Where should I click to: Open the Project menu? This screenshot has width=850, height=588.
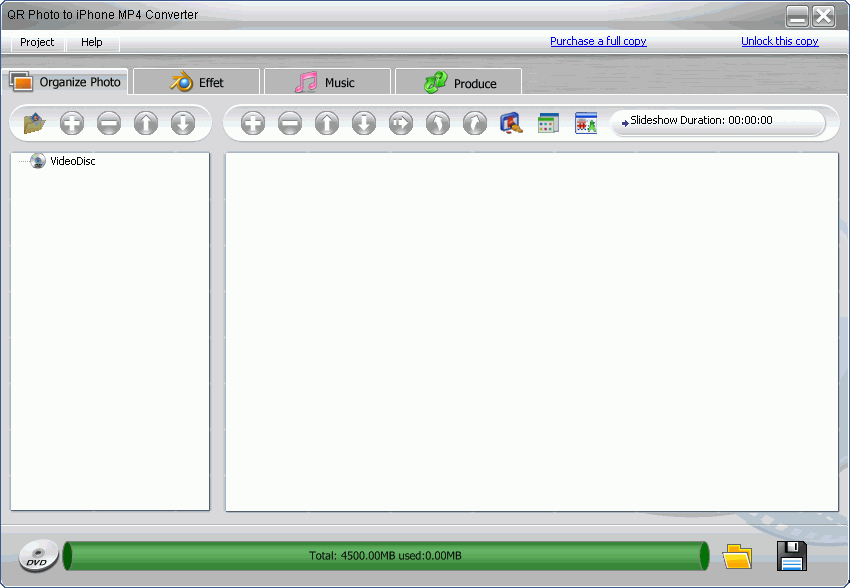[x=37, y=42]
